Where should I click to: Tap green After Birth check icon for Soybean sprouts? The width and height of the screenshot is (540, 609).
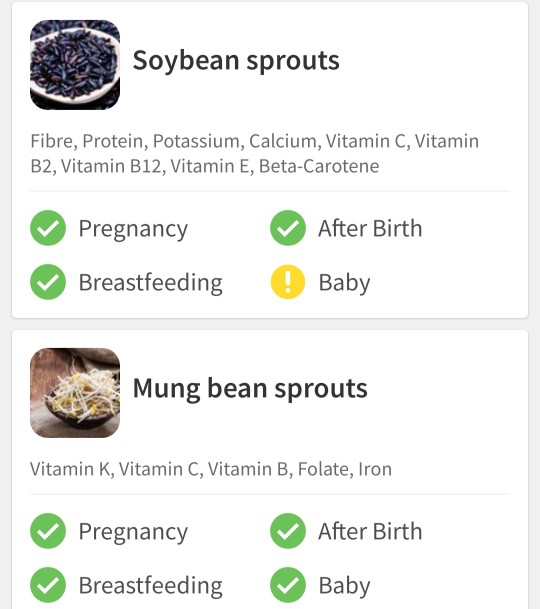(x=288, y=228)
